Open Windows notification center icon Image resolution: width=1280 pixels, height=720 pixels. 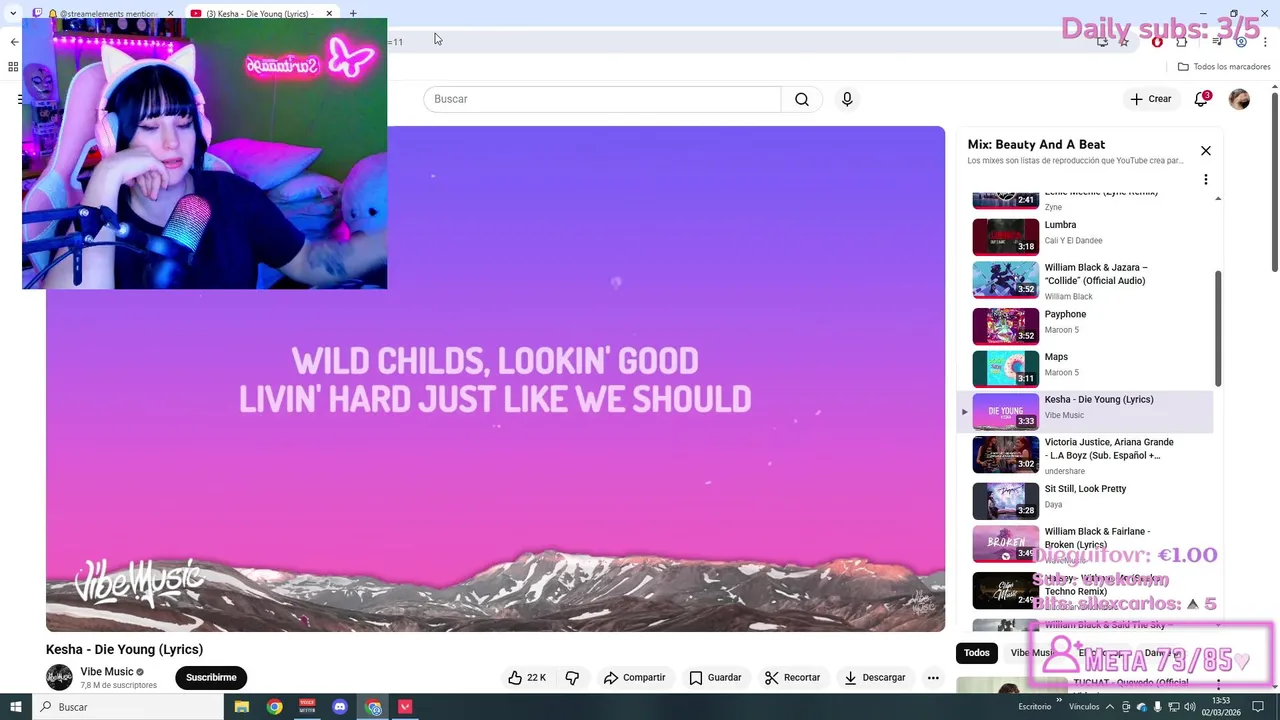click(x=1258, y=707)
